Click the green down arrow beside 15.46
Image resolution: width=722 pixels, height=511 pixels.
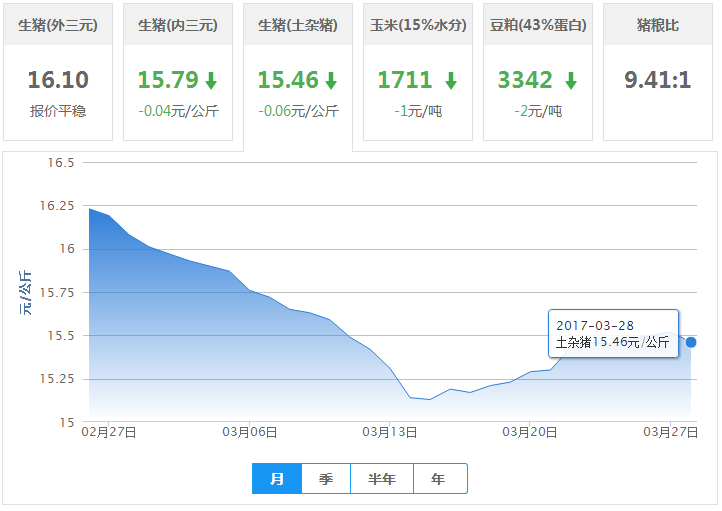(331, 81)
